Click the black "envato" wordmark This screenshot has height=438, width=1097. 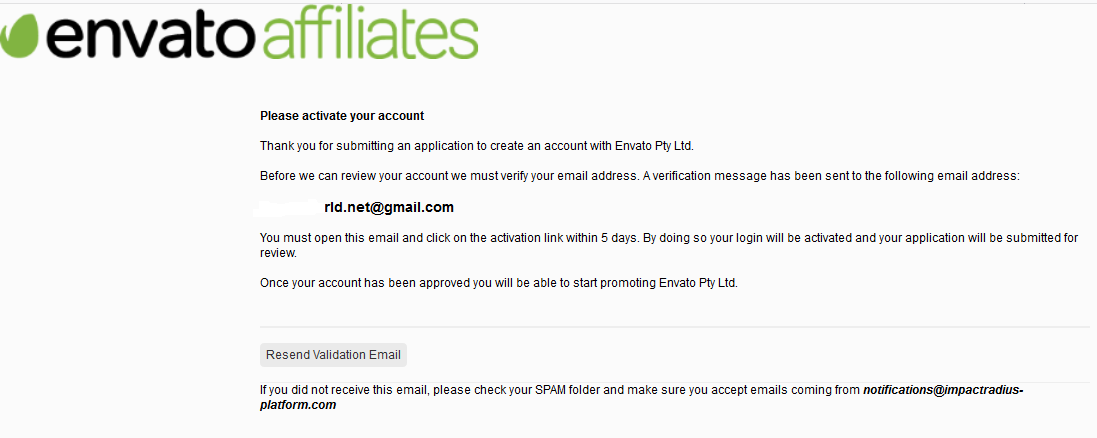148,36
